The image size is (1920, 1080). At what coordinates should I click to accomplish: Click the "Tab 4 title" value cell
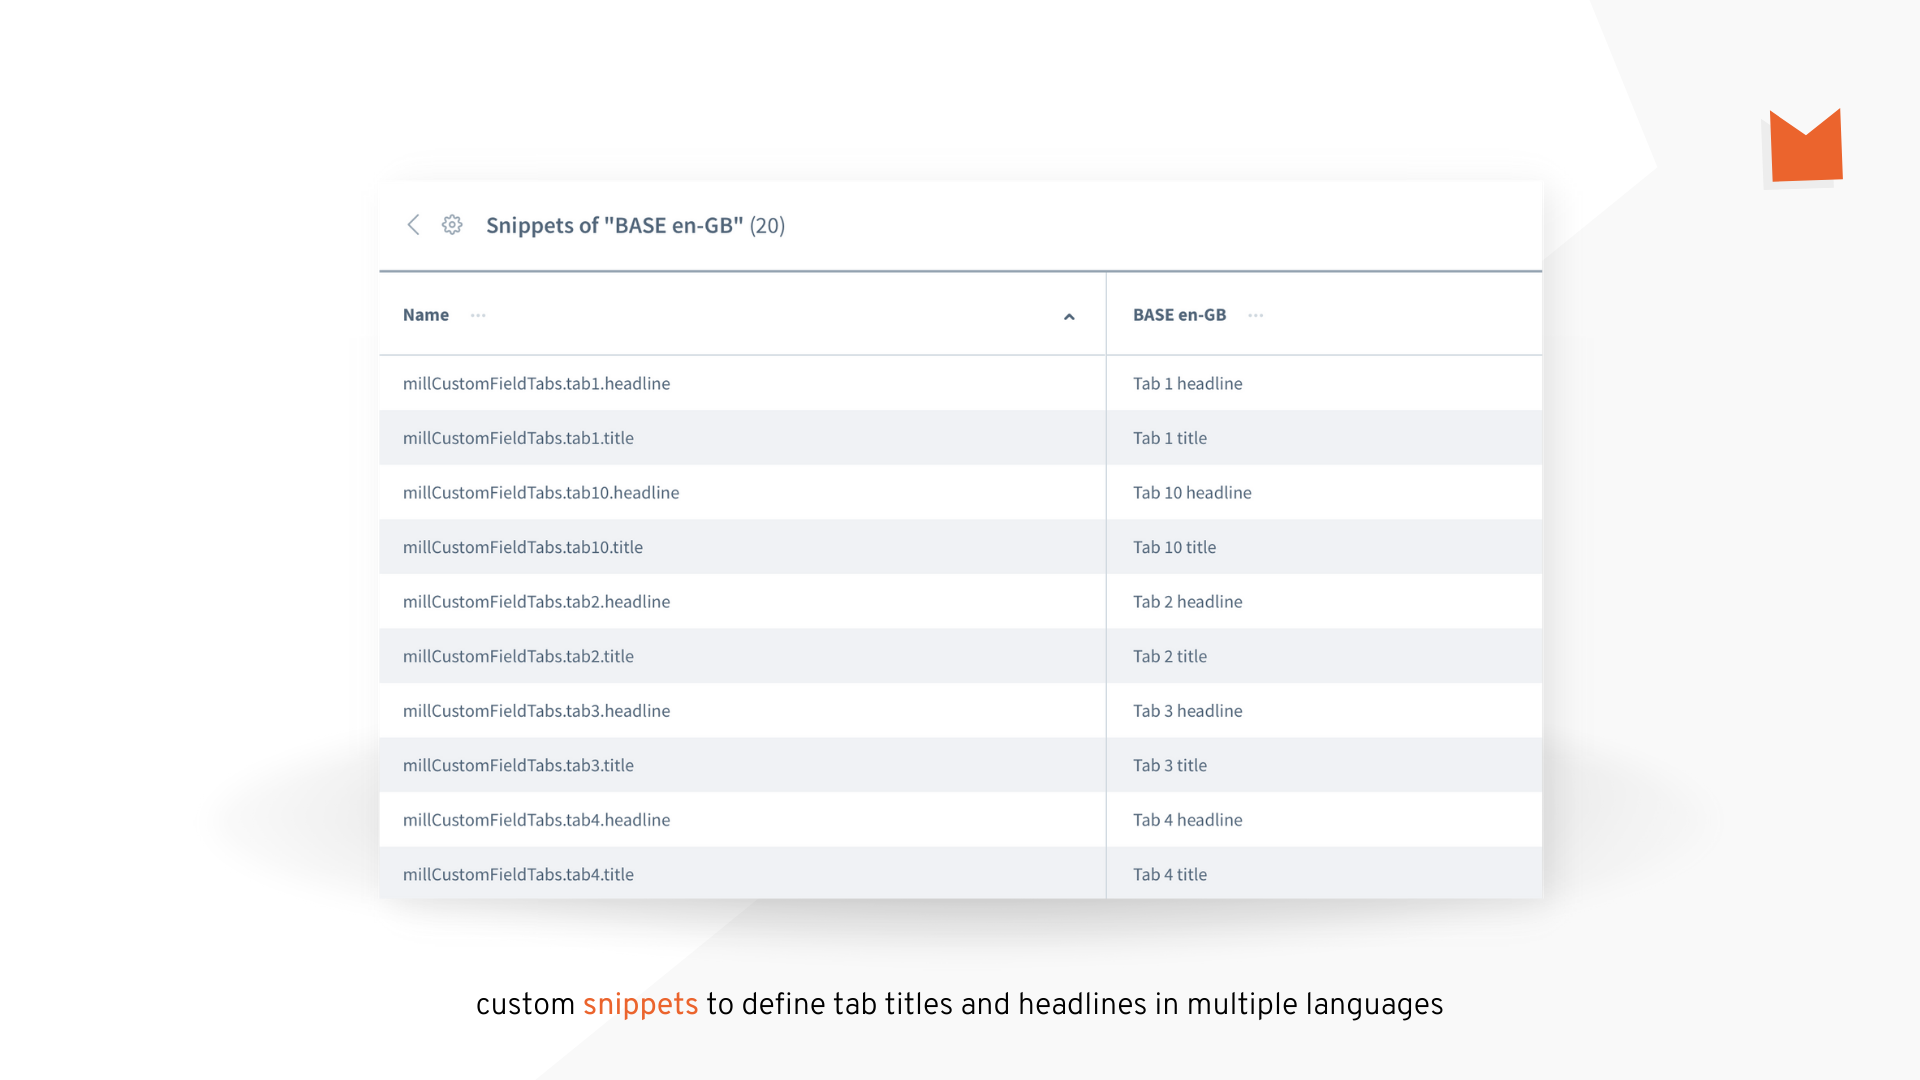click(x=1324, y=873)
